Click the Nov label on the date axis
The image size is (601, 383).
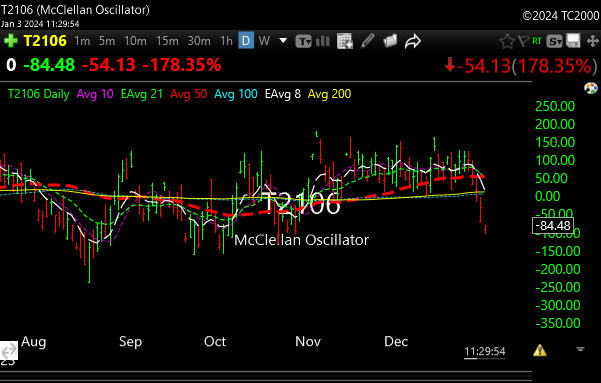(x=308, y=341)
